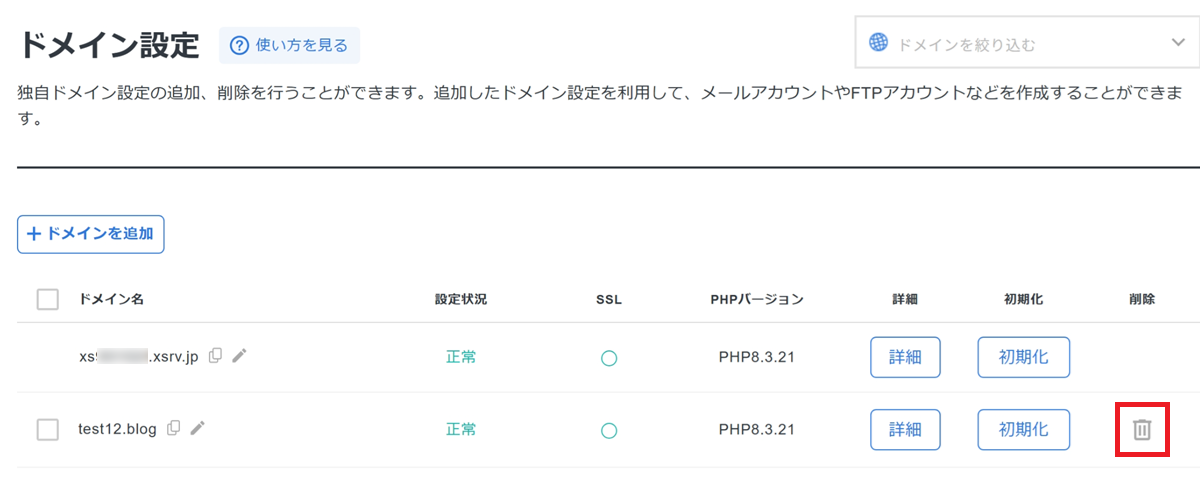Toggle the select-all checkbox in table header
Screen dimensions: 1200x477
[x=47, y=299]
